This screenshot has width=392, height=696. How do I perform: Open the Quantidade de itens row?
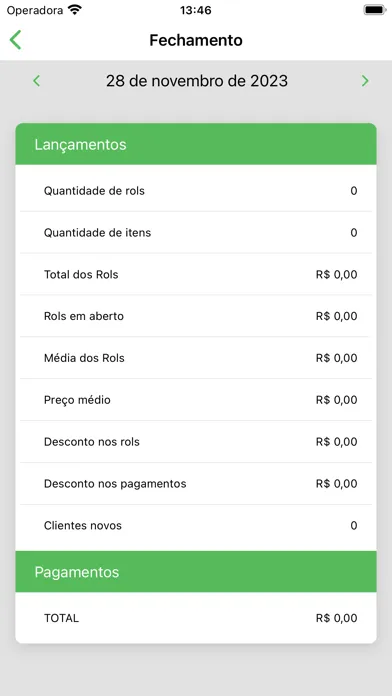click(x=196, y=233)
